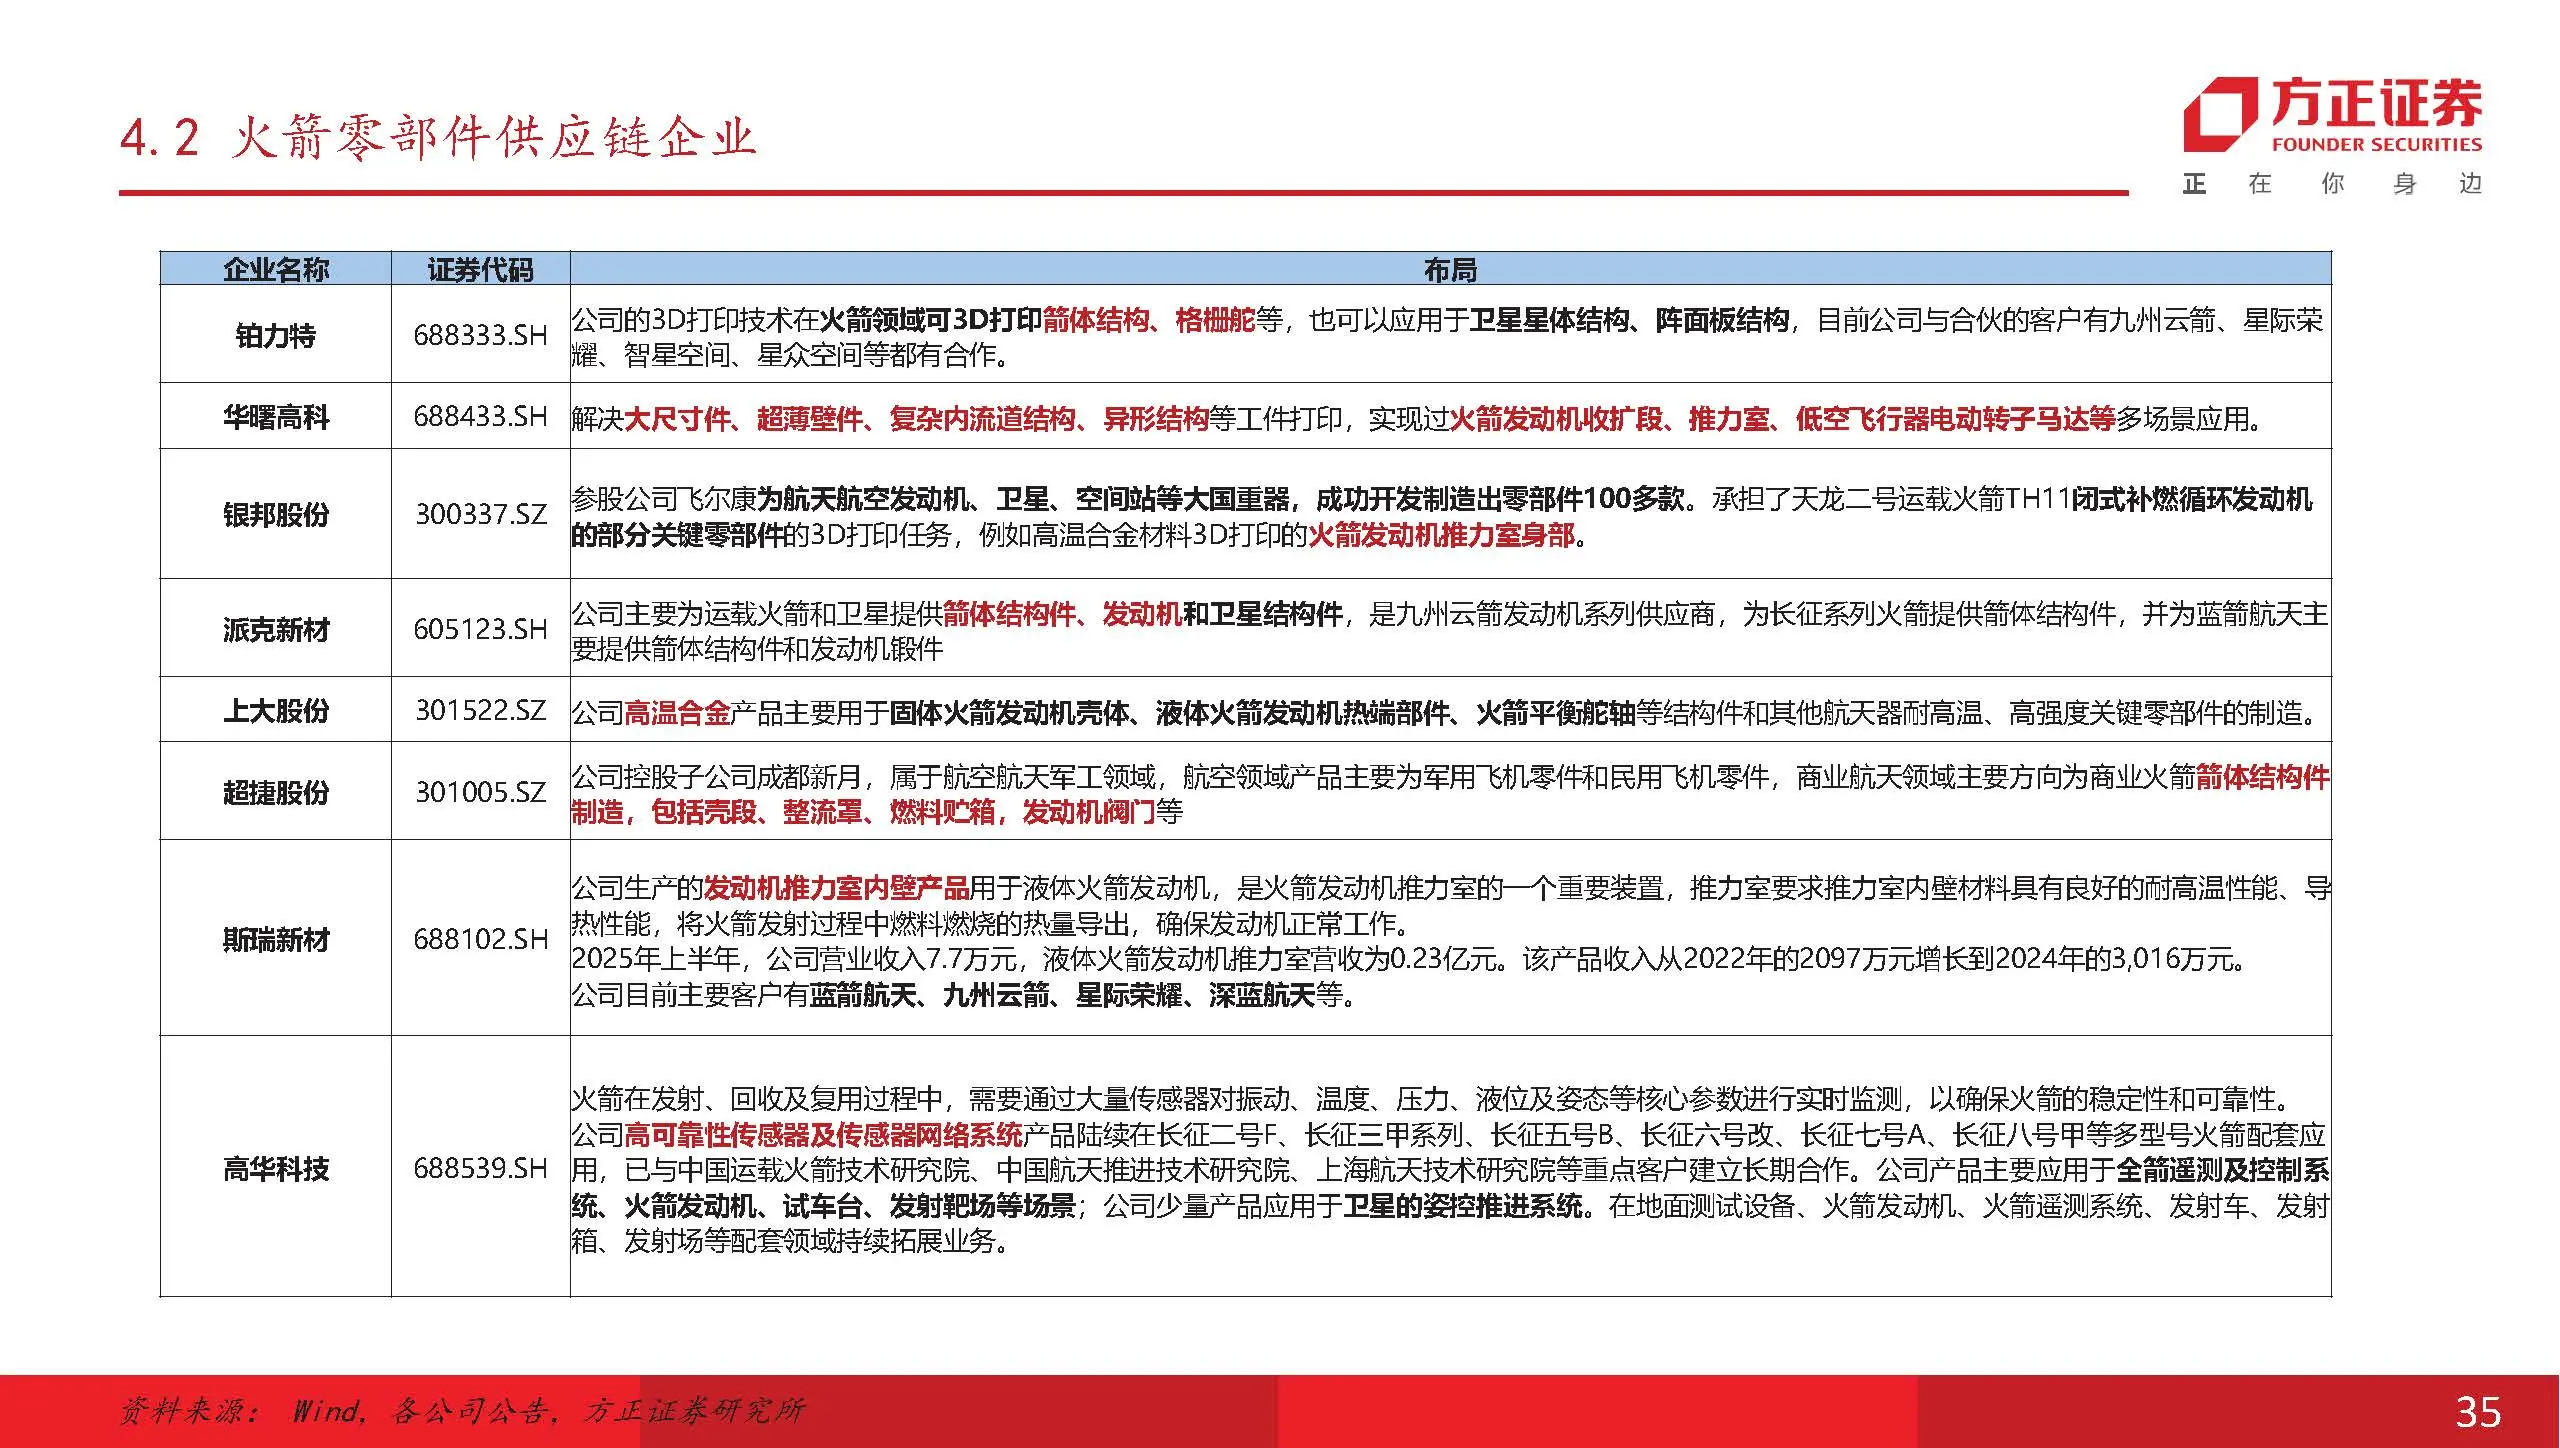Click stock code 688433.SH
Viewport: 2560px width, 1448px height.
coord(480,416)
